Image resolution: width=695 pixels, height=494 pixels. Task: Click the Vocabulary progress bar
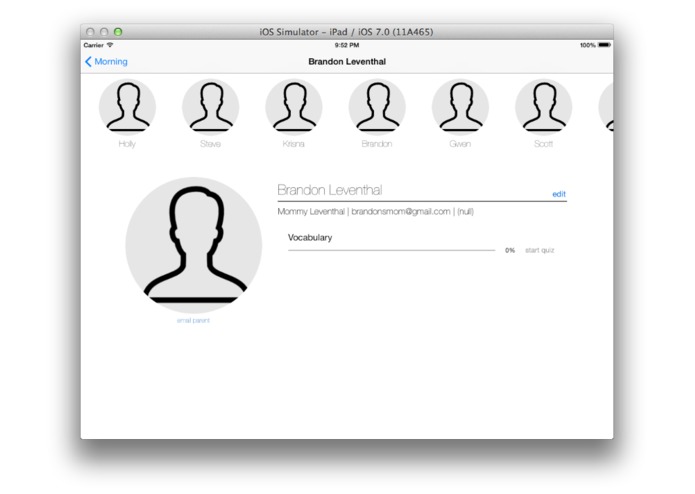coord(391,250)
